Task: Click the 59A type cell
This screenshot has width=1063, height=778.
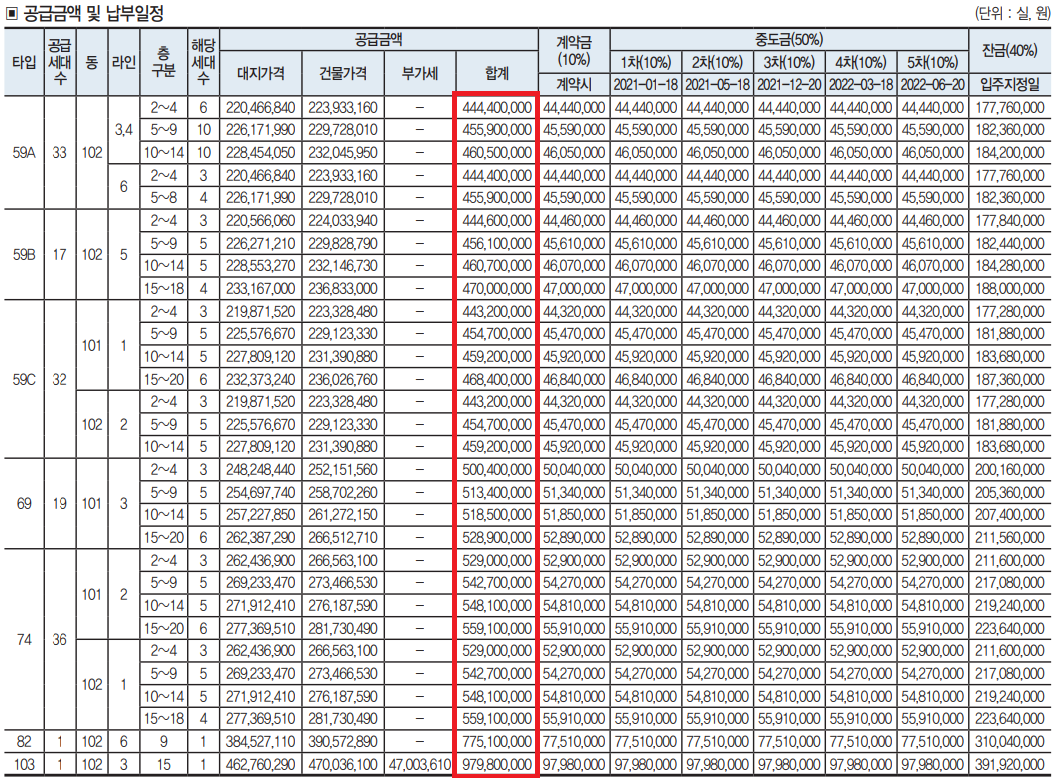Action: coord(24,152)
